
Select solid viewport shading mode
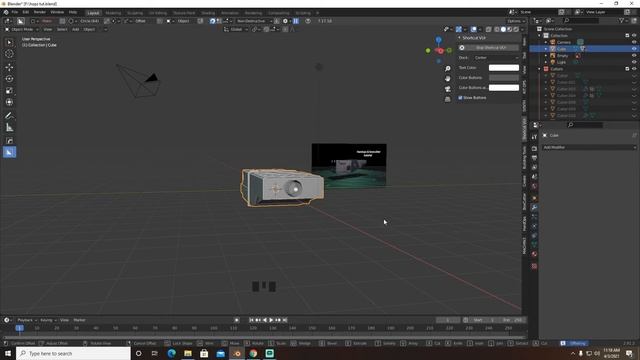503,29
